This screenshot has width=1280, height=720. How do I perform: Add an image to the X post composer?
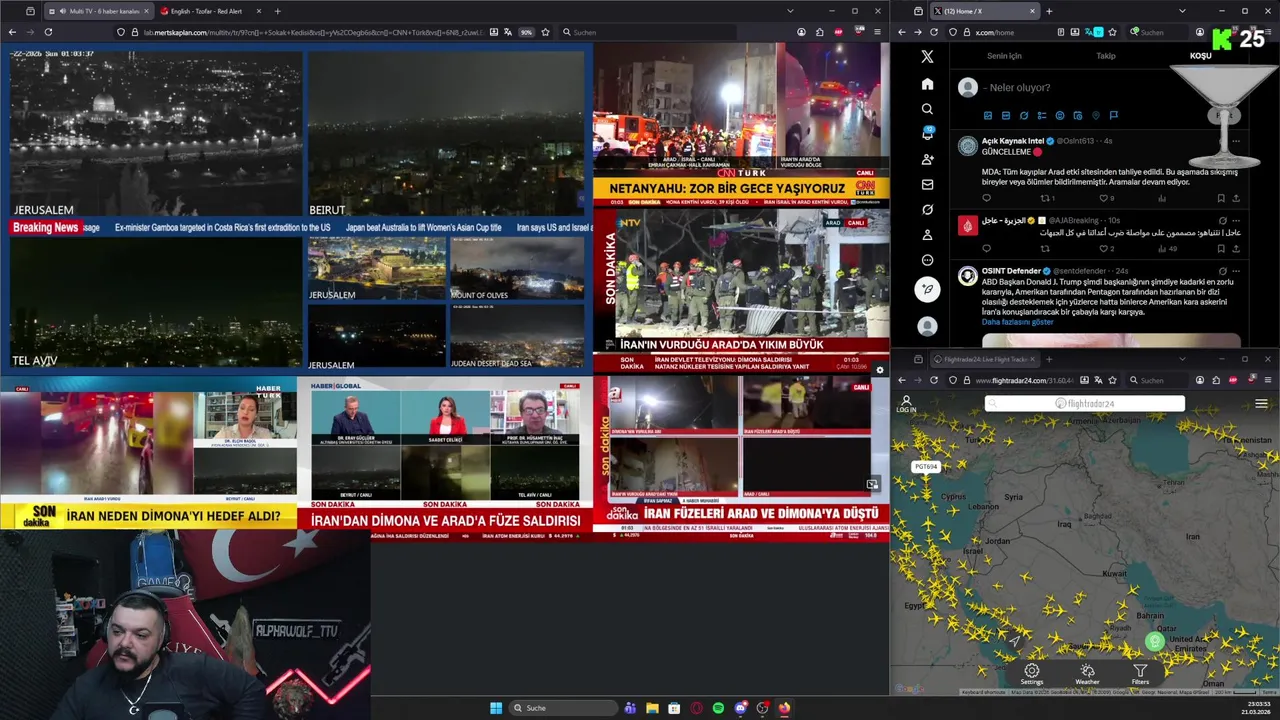click(988, 116)
